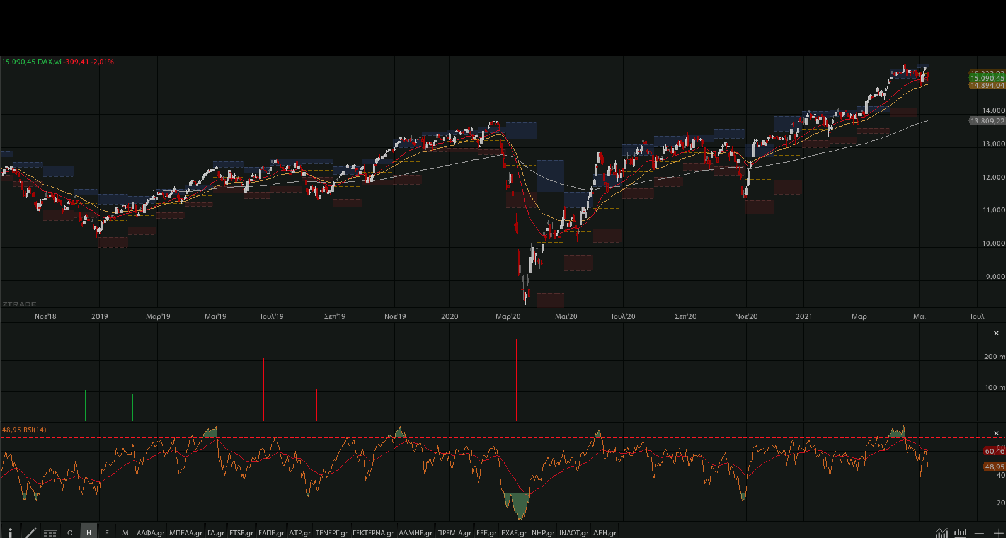Click the DAX quote header at top left
The width and height of the screenshot is (1006, 538).
pos(58,62)
